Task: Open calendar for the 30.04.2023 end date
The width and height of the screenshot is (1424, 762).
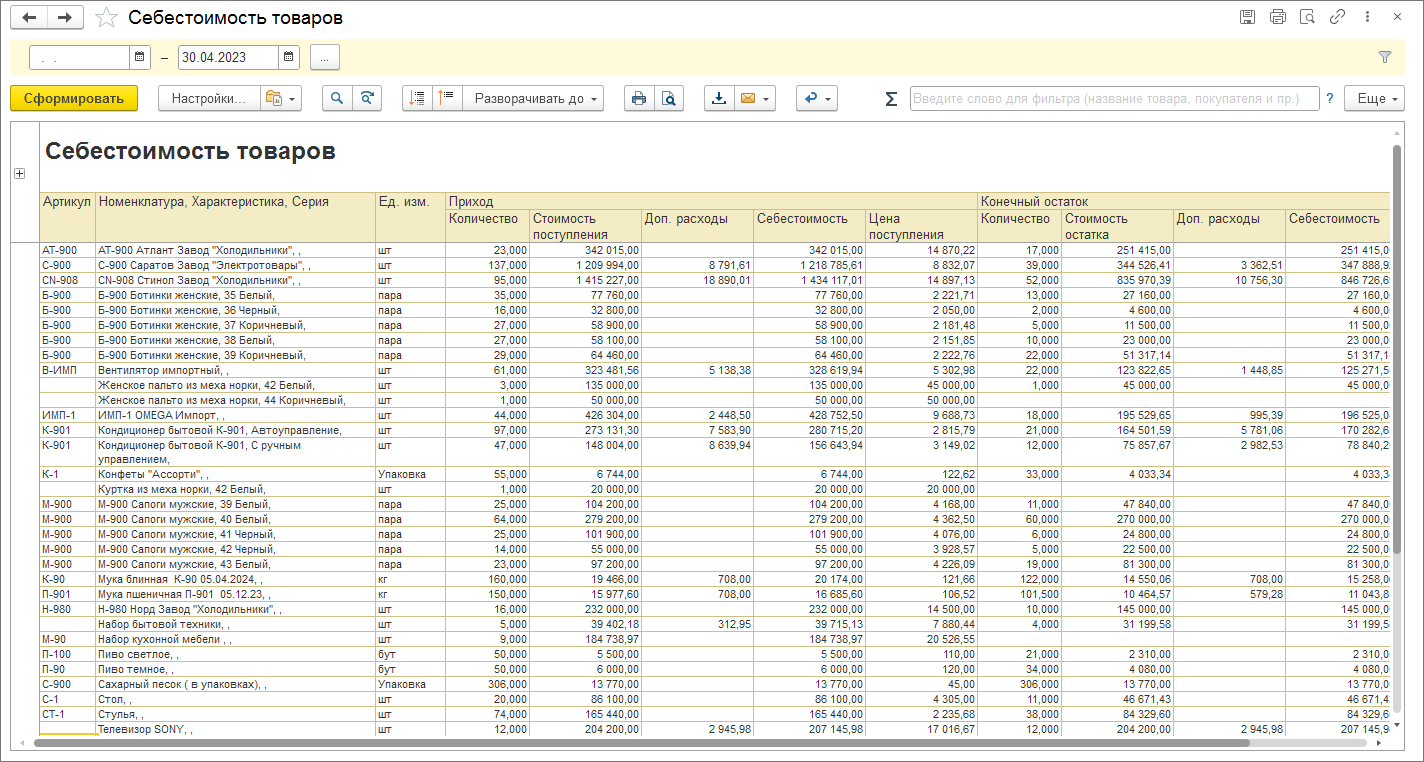Action: 288,57
